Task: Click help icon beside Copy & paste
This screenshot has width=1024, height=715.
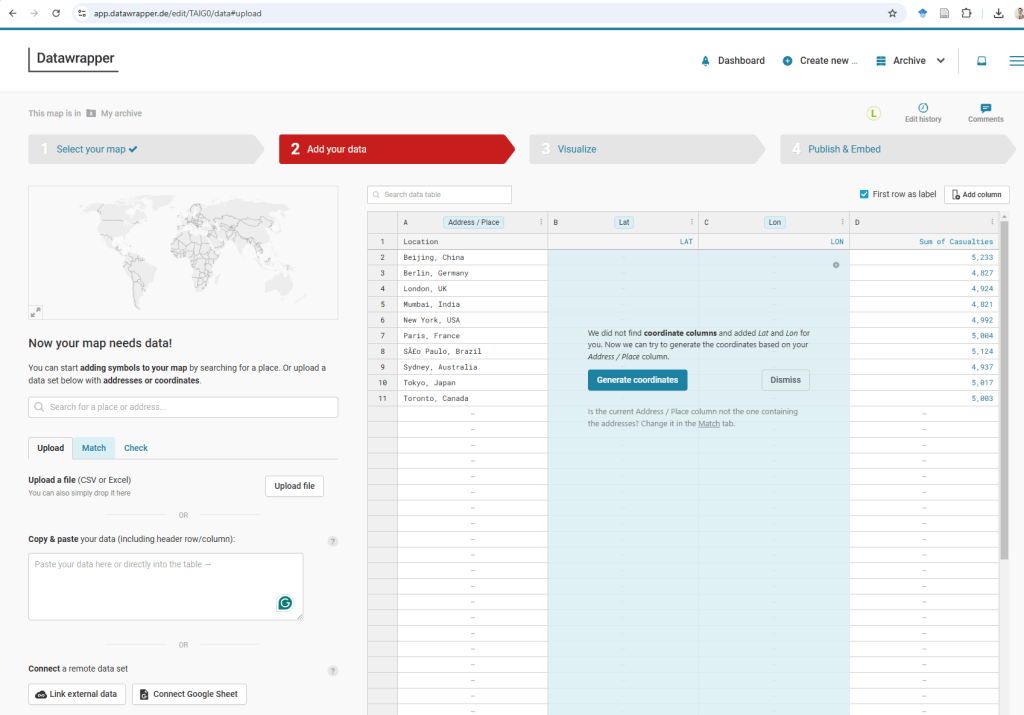Action: point(333,541)
